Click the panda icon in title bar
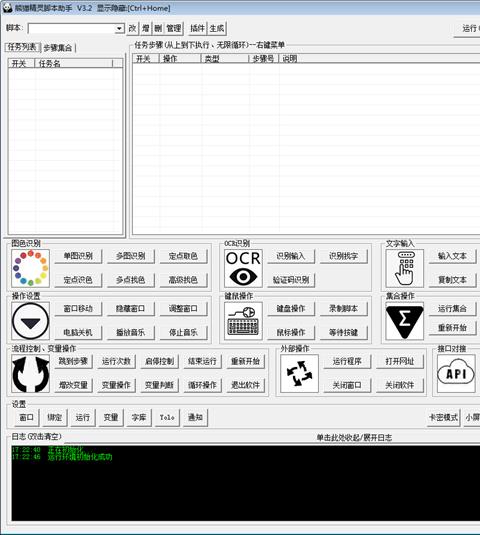 click(x=7, y=8)
